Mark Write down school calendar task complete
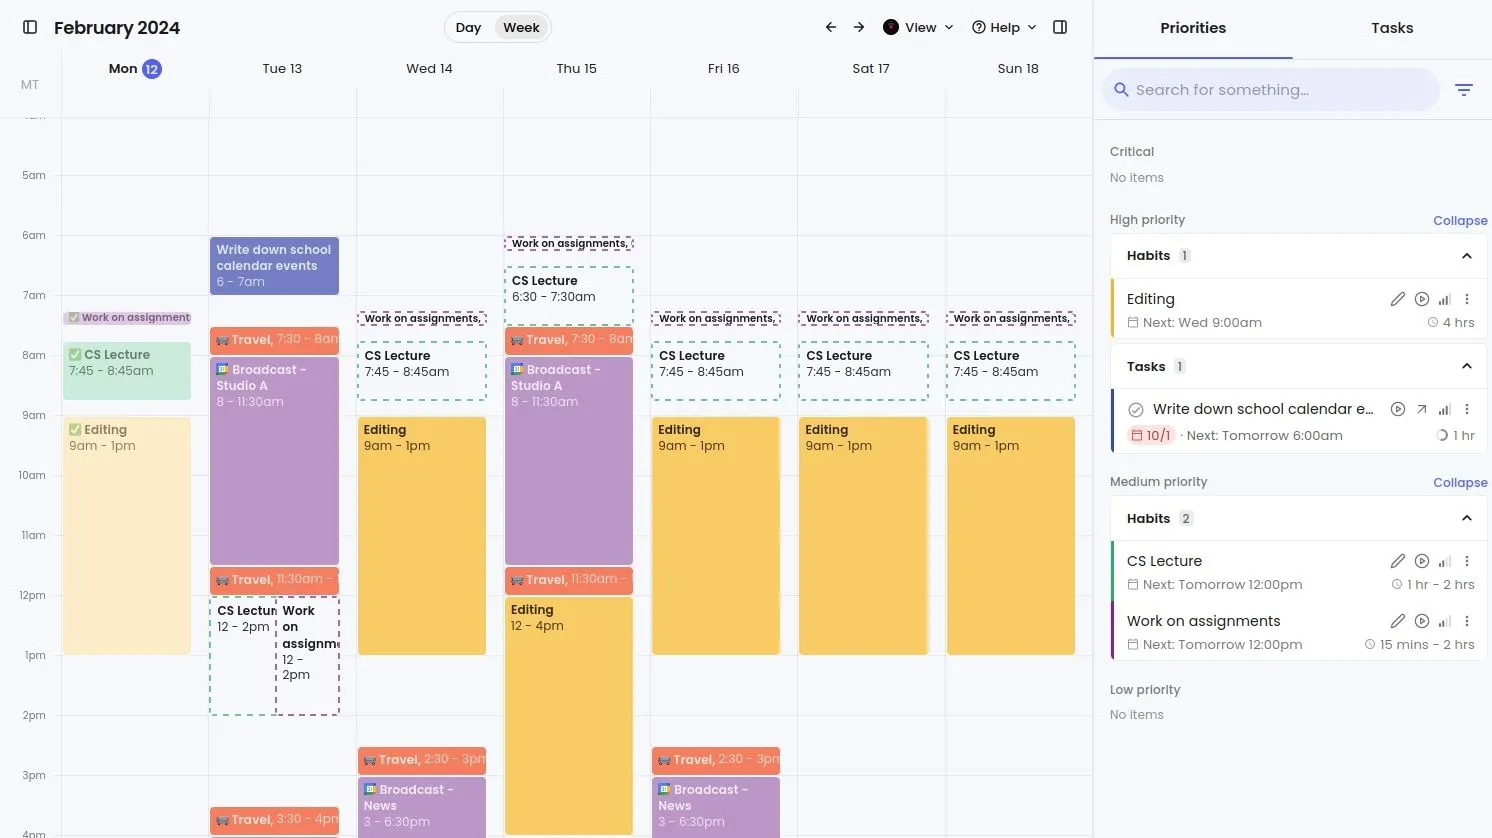1492x838 pixels. 1136,409
